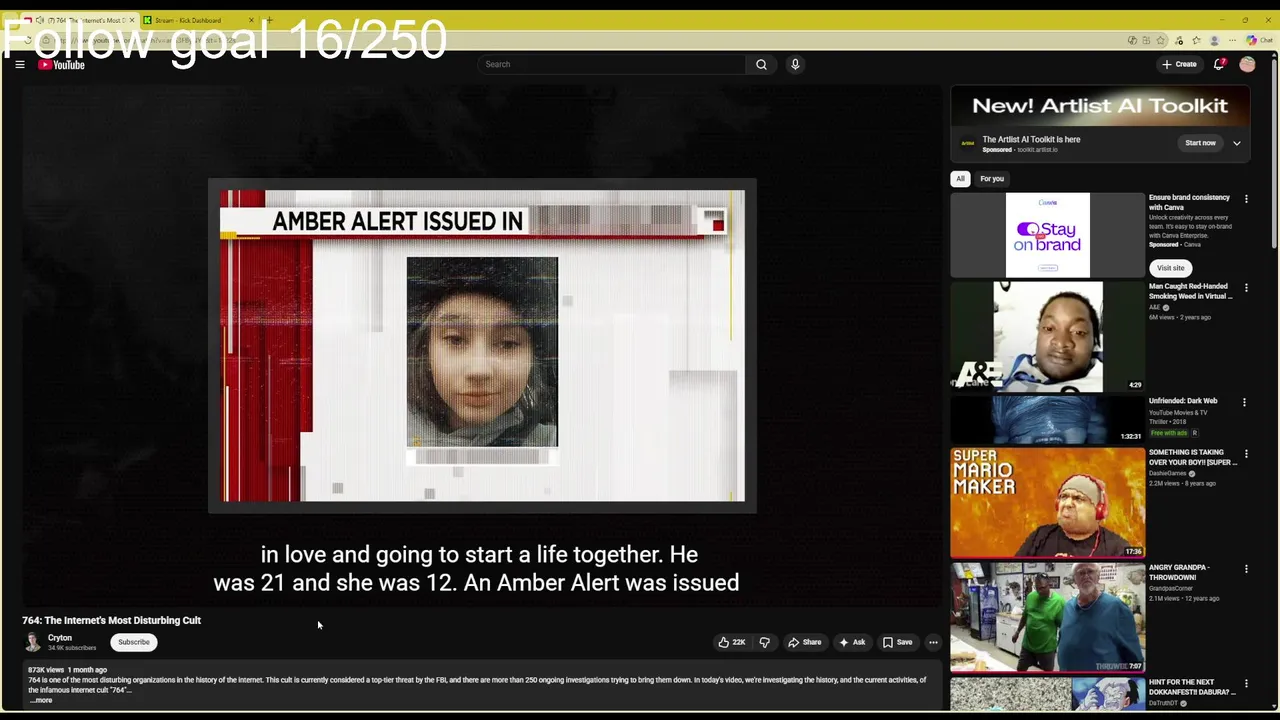This screenshot has height=720, width=1280.
Task: Click the Artlist AI Toolkit banner
Action: tap(1100, 106)
